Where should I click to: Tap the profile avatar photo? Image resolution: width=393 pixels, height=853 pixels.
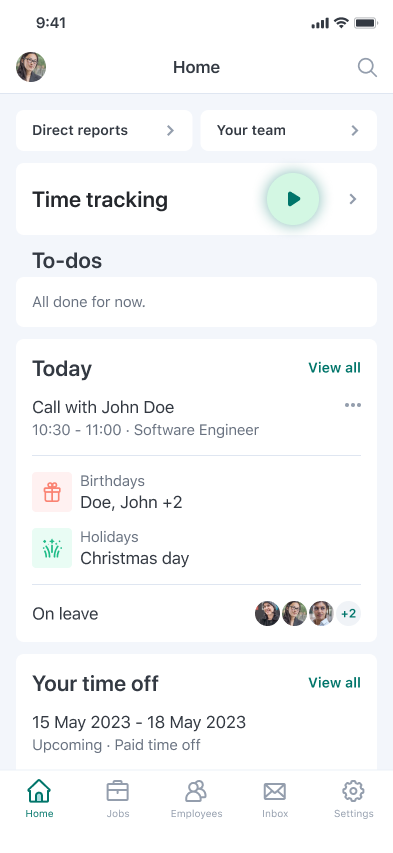tap(31, 67)
